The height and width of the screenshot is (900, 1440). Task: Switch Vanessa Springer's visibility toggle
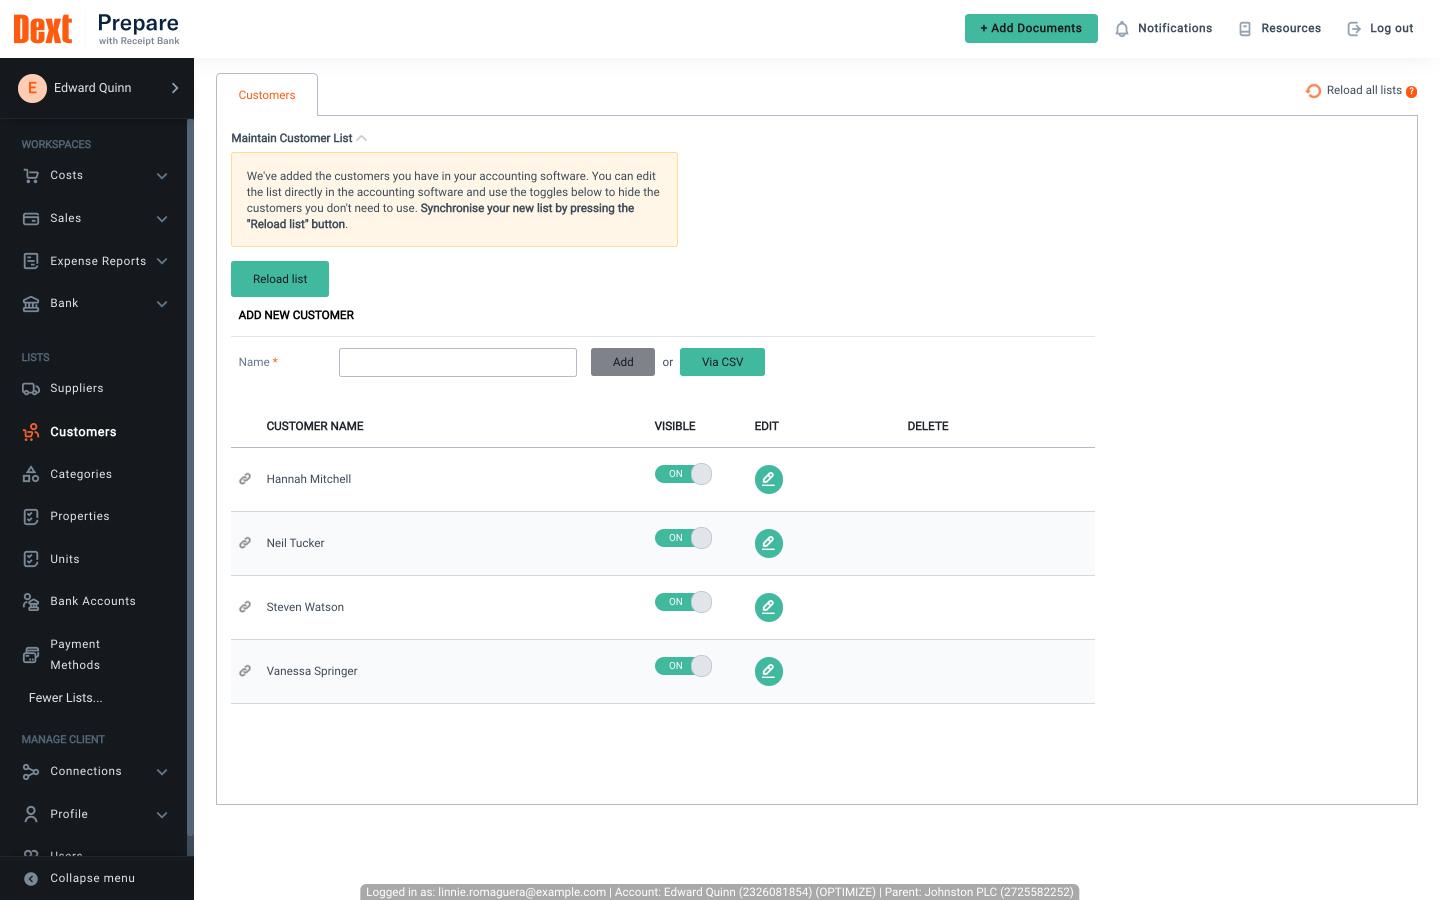pyautogui.click(x=684, y=666)
